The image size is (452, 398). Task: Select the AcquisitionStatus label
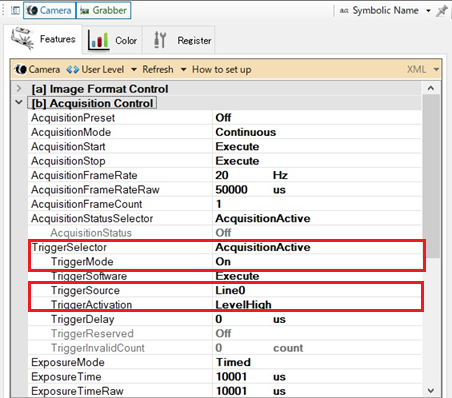click(91, 233)
